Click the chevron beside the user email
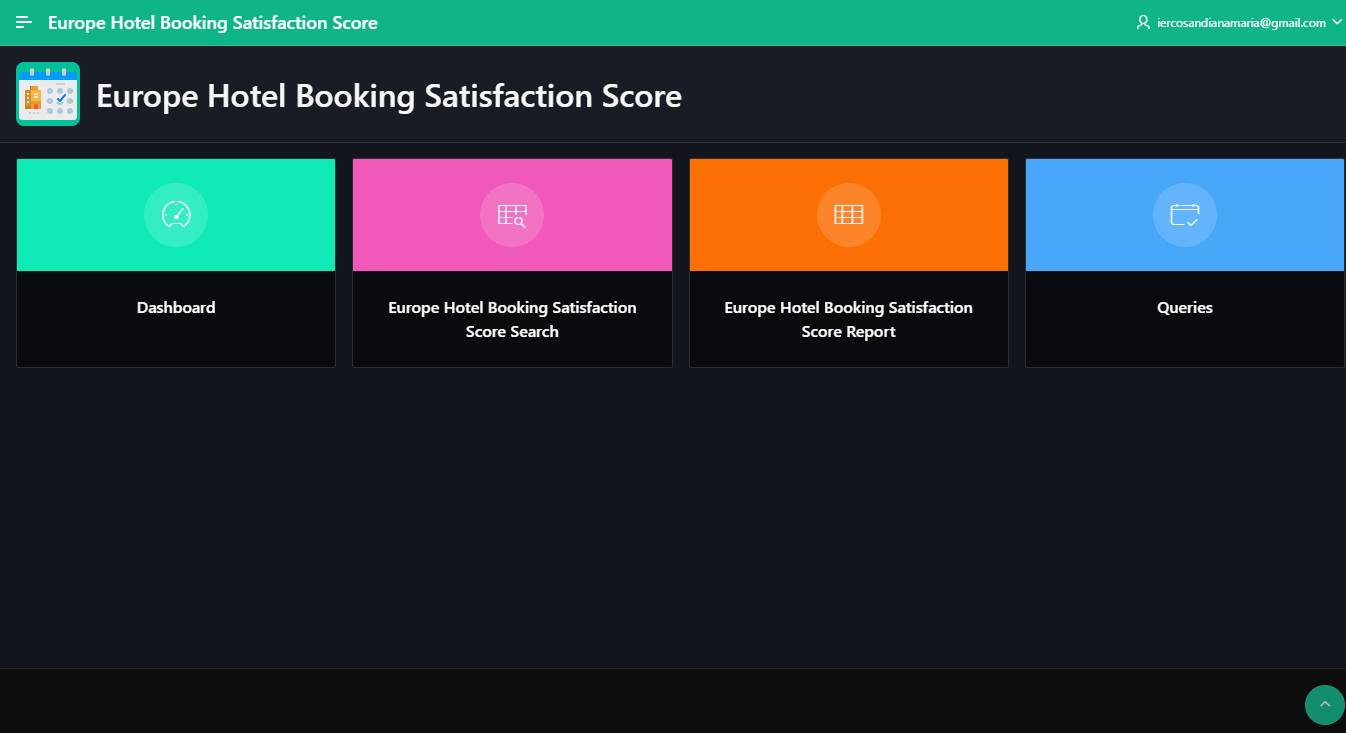Viewport: 1346px width, 733px height. [1336, 22]
